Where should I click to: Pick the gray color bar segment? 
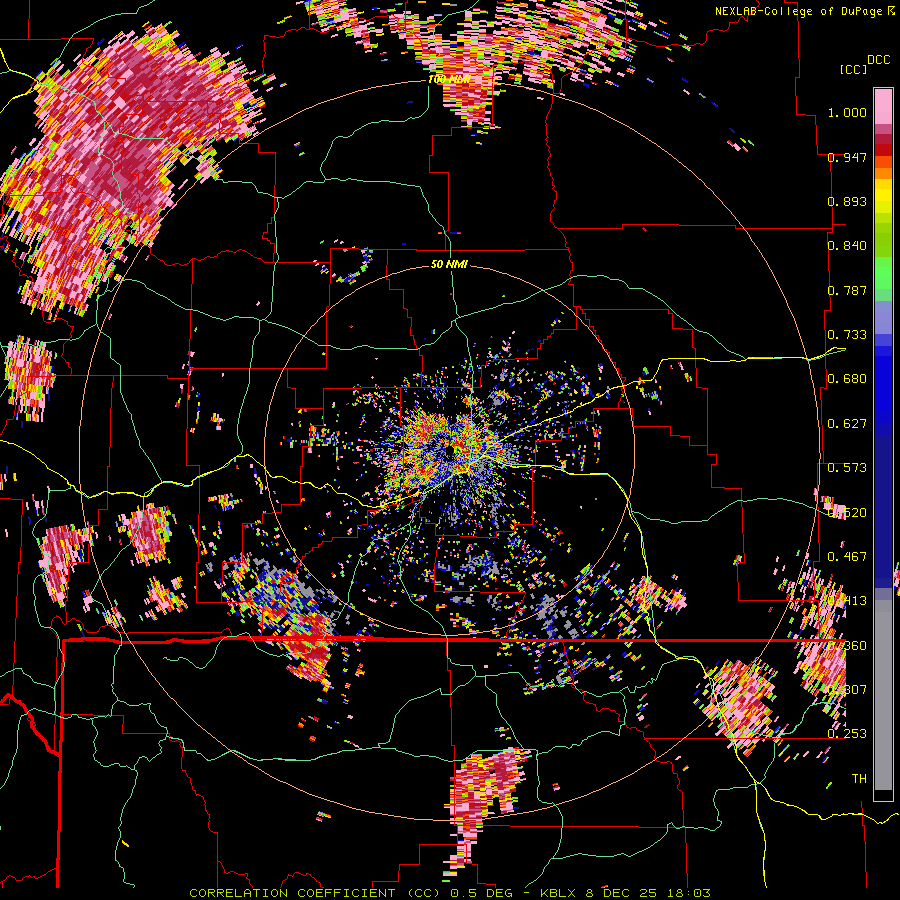883,695
